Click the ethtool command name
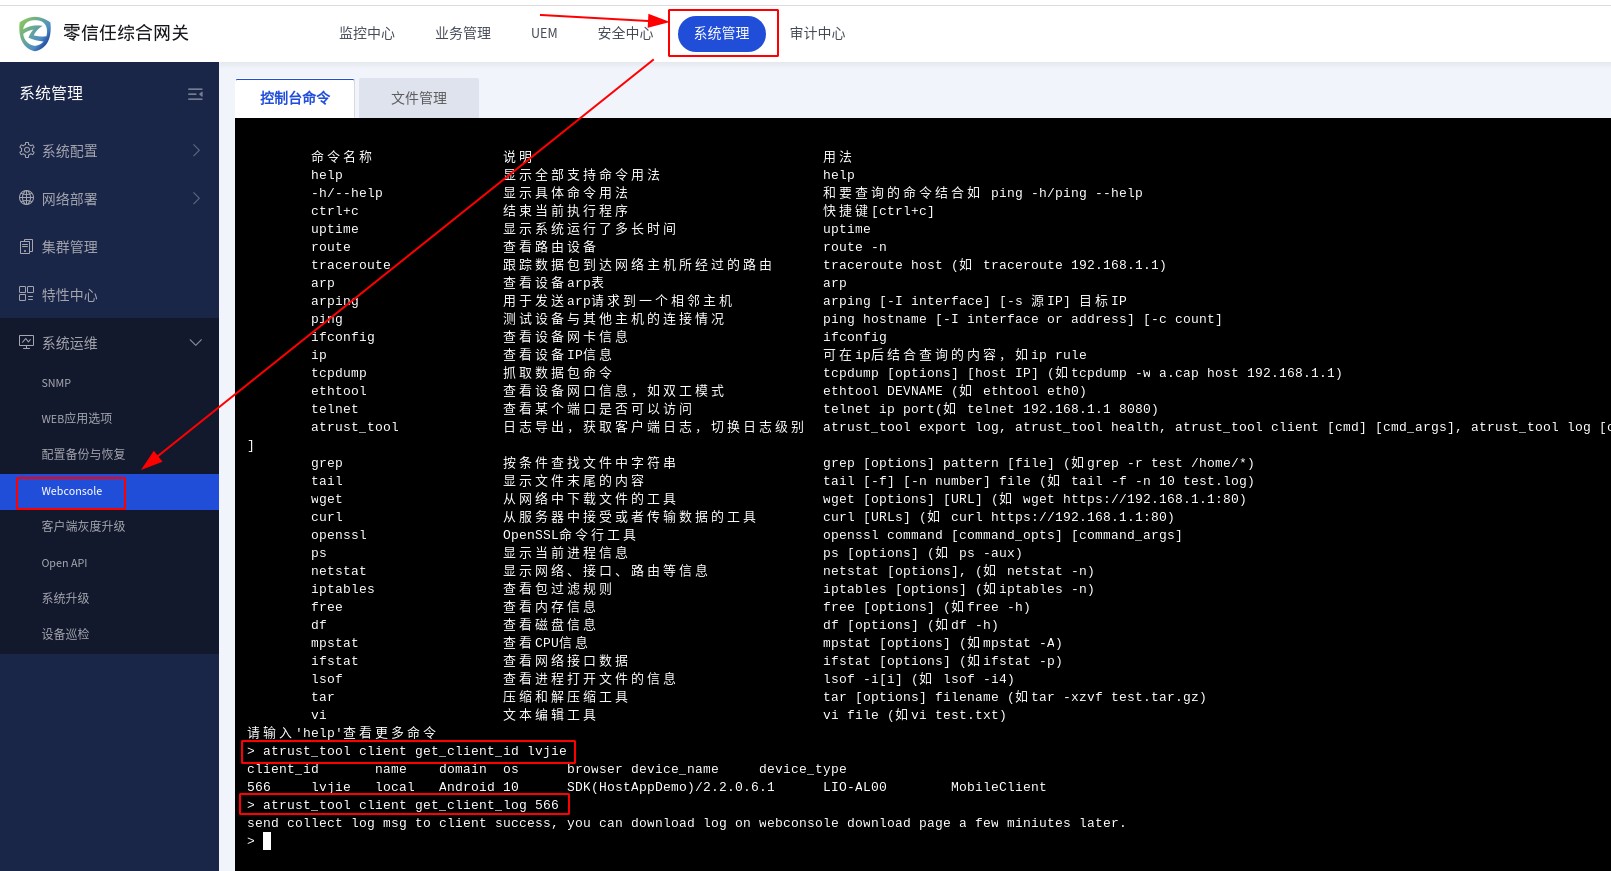The height and width of the screenshot is (871, 1611). 339,391
